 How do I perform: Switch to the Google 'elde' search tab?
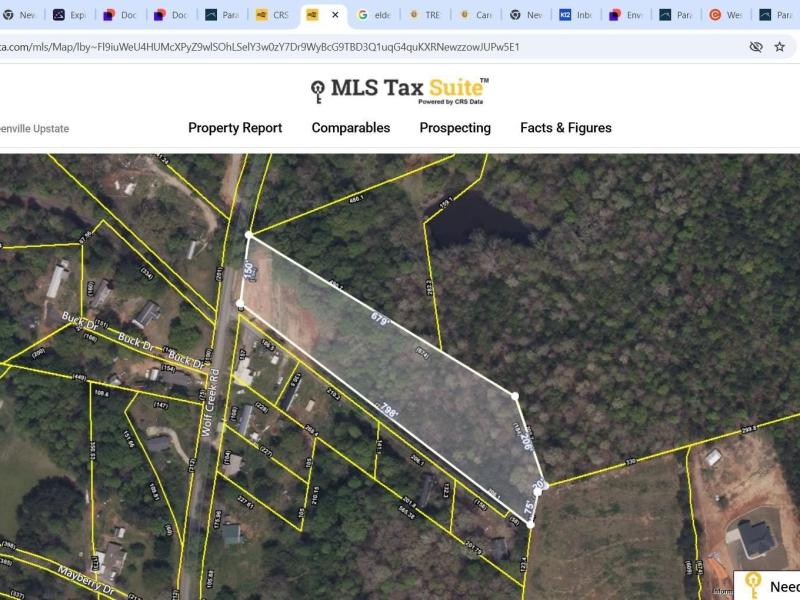coord(374,15)
